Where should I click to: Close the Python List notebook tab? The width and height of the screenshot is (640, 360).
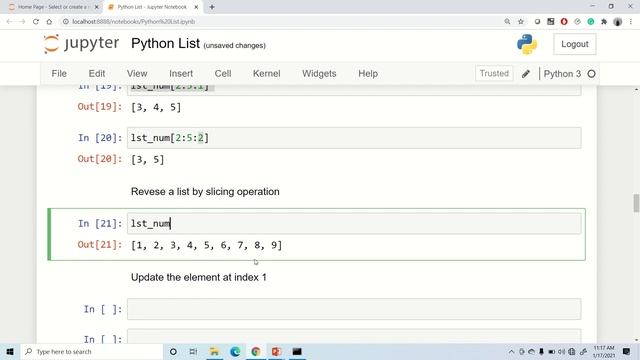(x=196, y=7)
